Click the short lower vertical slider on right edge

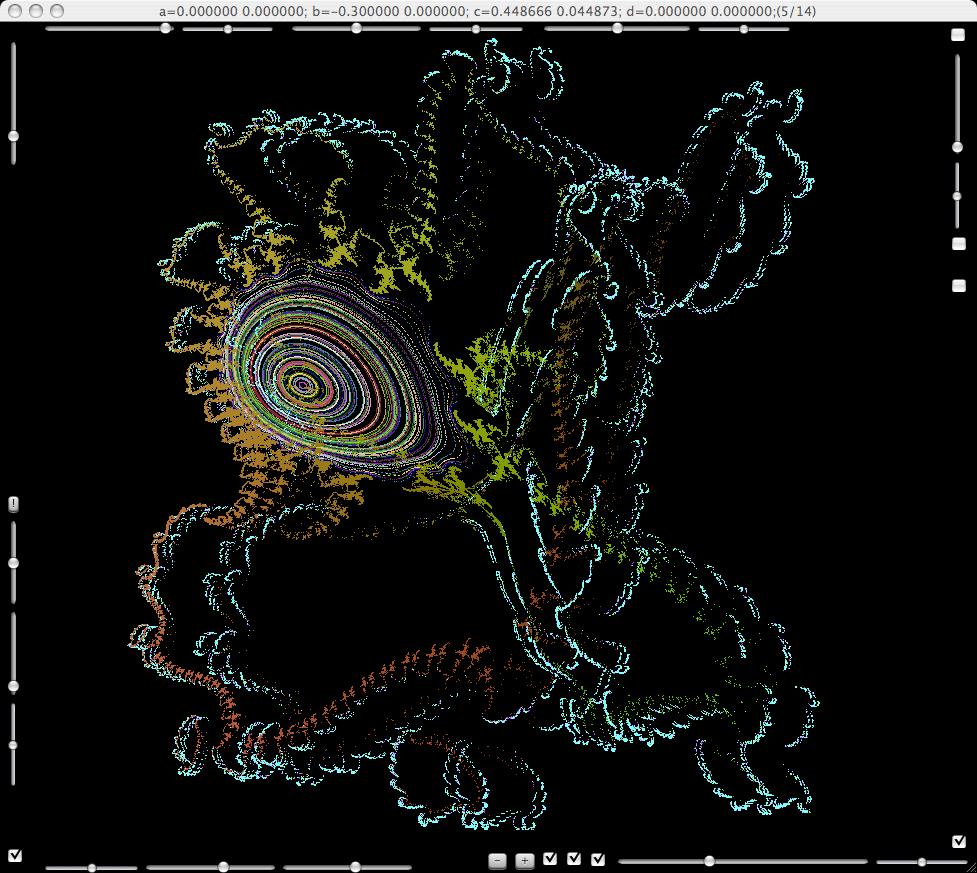pyautogui.click(x=958, y=196)
